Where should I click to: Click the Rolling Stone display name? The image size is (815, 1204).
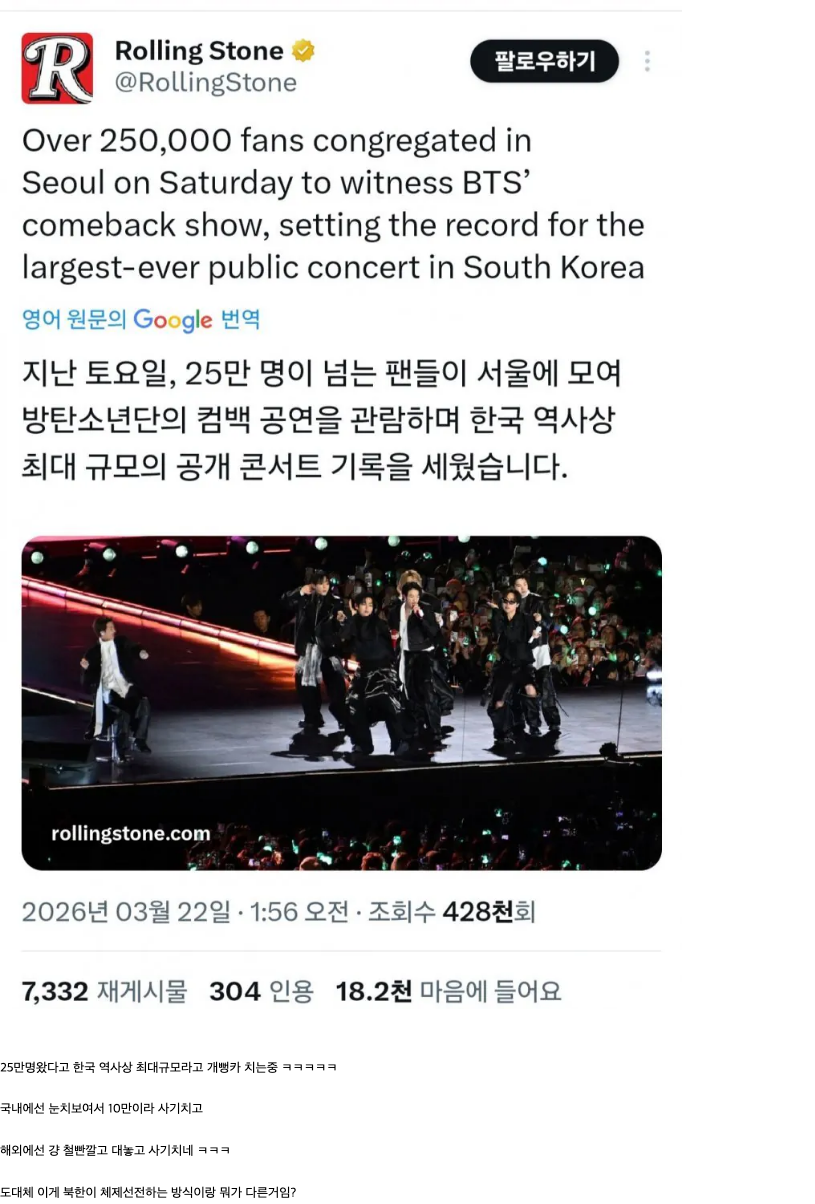[199, 51]
